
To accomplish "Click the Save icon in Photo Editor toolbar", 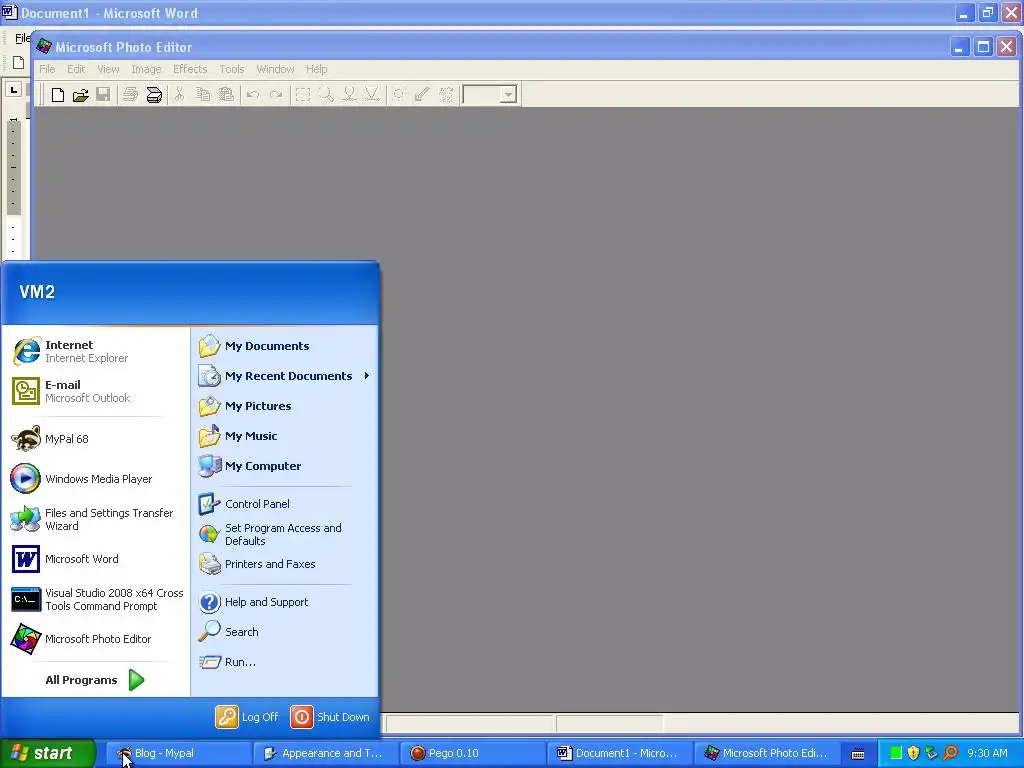I will point(103,95).
